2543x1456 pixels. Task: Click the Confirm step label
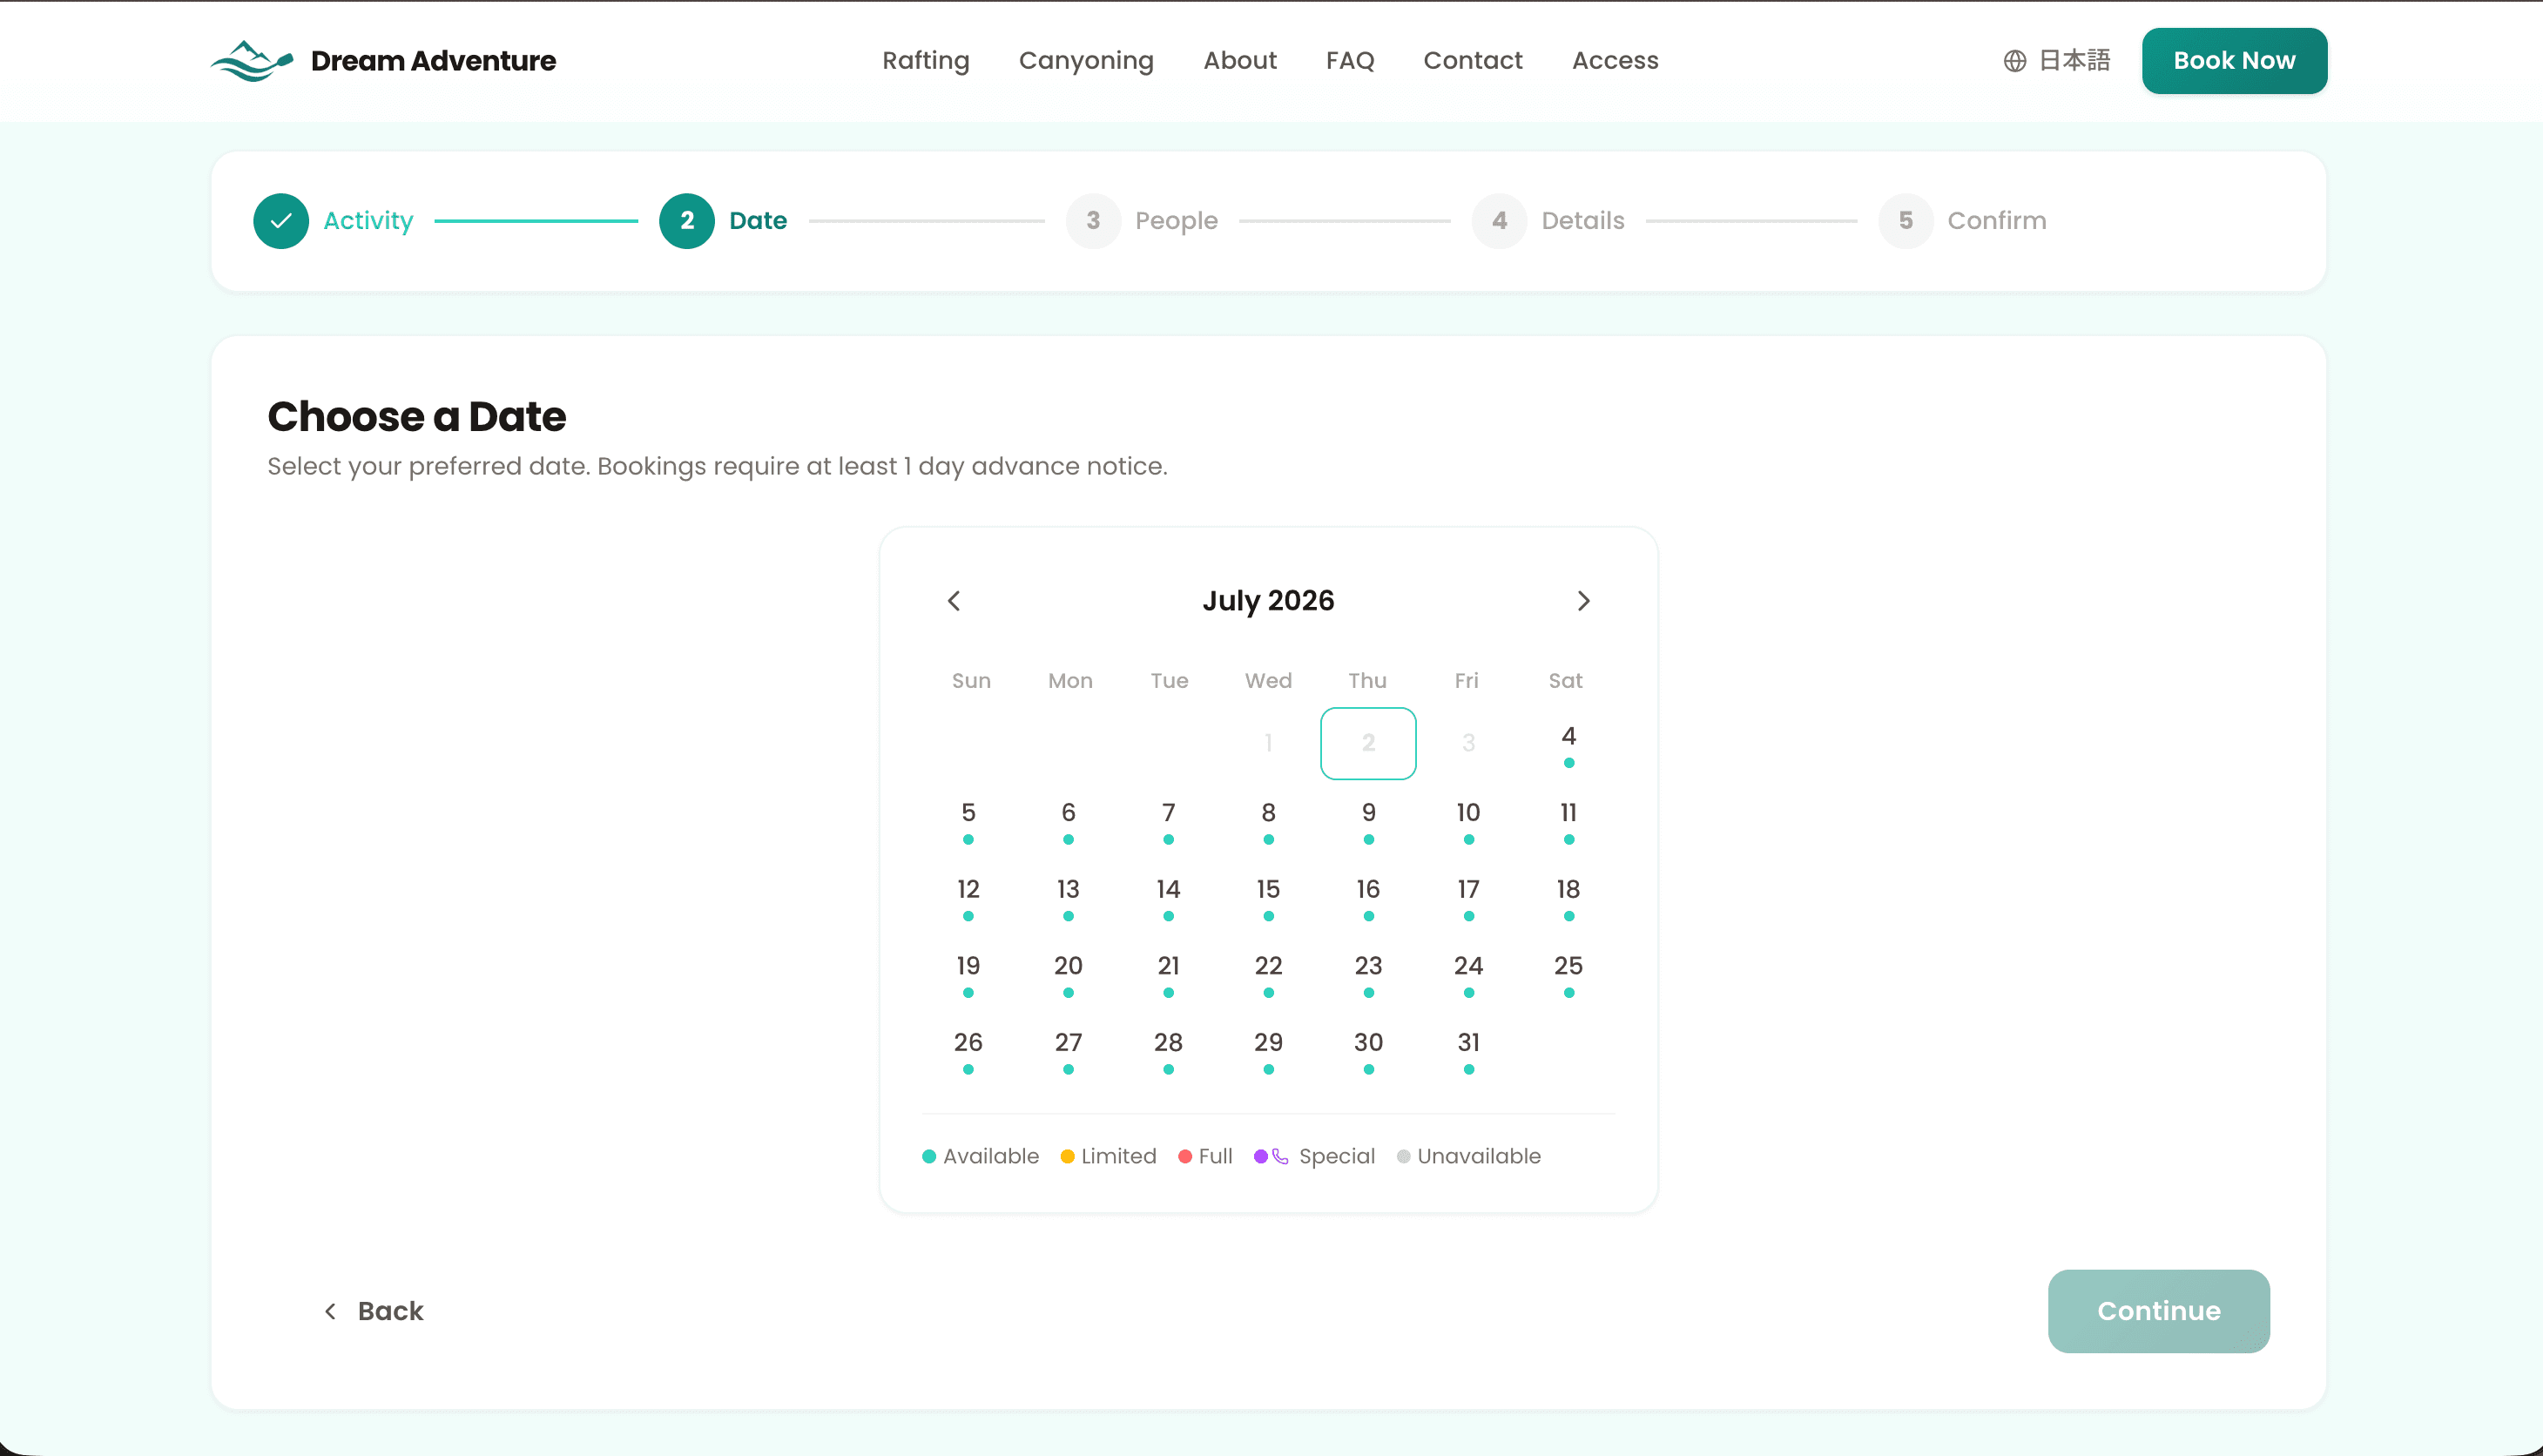click(x=1996, y=221)
